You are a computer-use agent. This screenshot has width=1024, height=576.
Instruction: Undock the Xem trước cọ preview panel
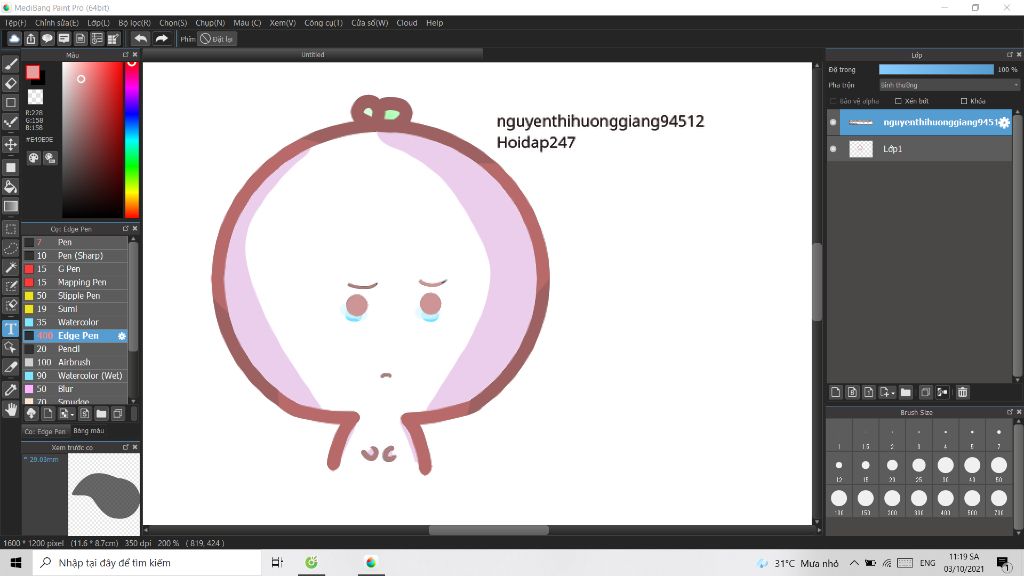coord(125,447)
